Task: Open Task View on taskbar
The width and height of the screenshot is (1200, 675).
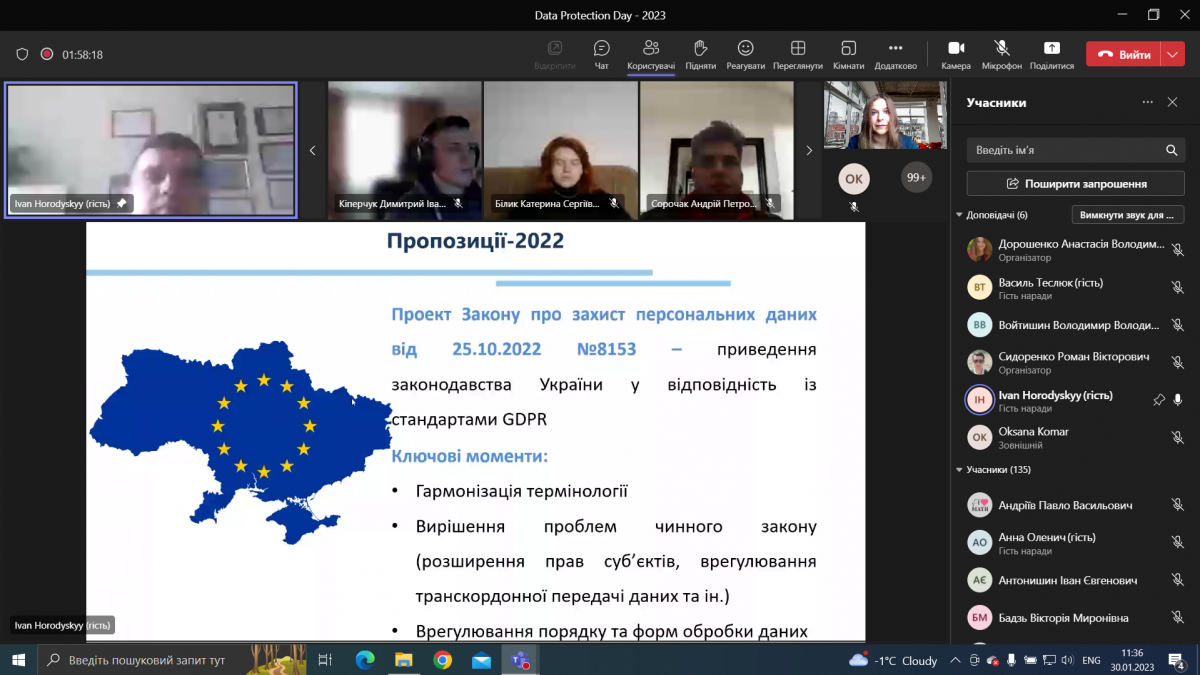Action: click(325, 660)
